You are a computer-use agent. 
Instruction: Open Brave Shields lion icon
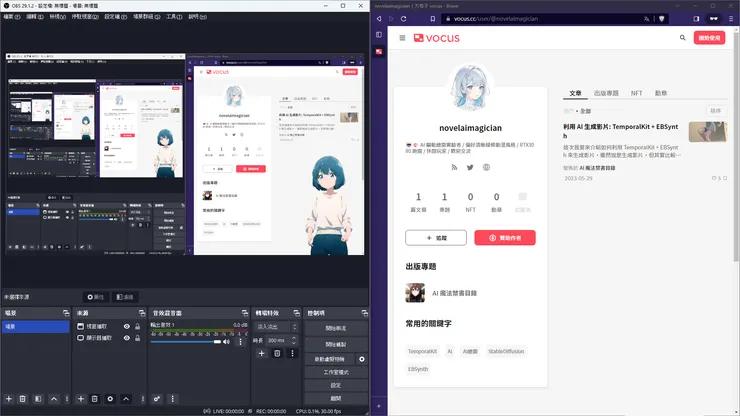click(662, 19)
